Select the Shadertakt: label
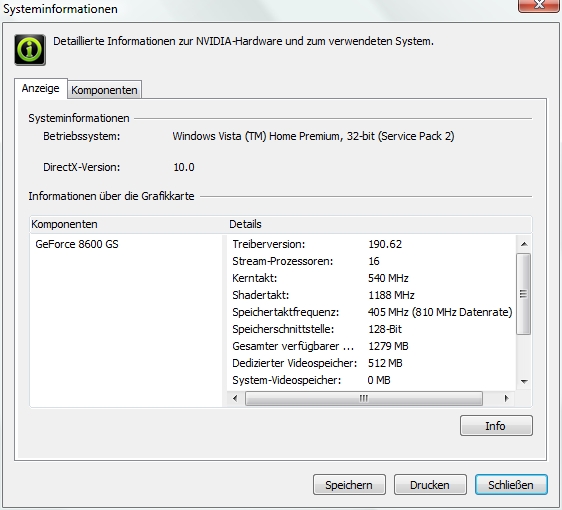The height and width of the screenshot is (510, 562). [261, 295]
